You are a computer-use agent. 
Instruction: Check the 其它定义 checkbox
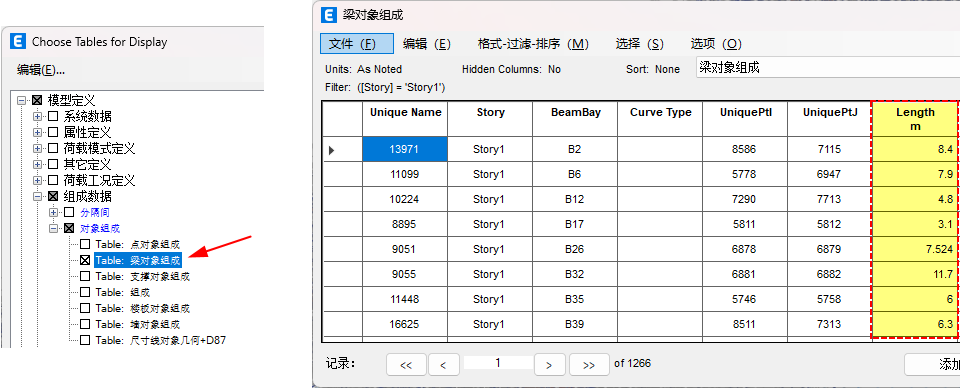[x=54, y=165]
